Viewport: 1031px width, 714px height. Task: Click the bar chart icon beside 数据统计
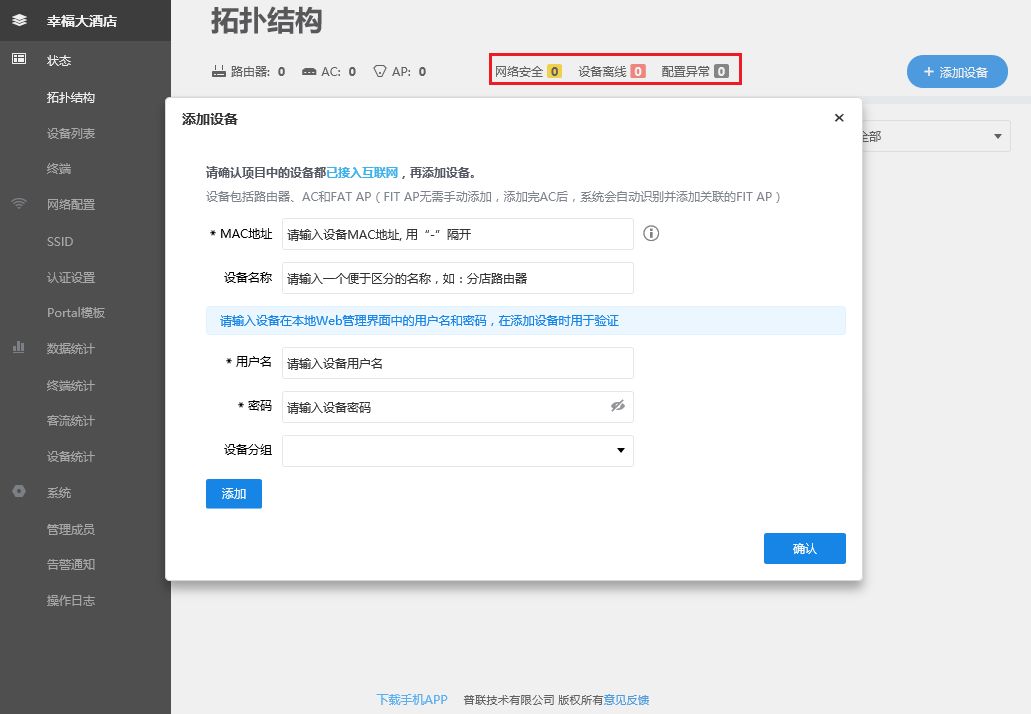click(x=18, y=346)
